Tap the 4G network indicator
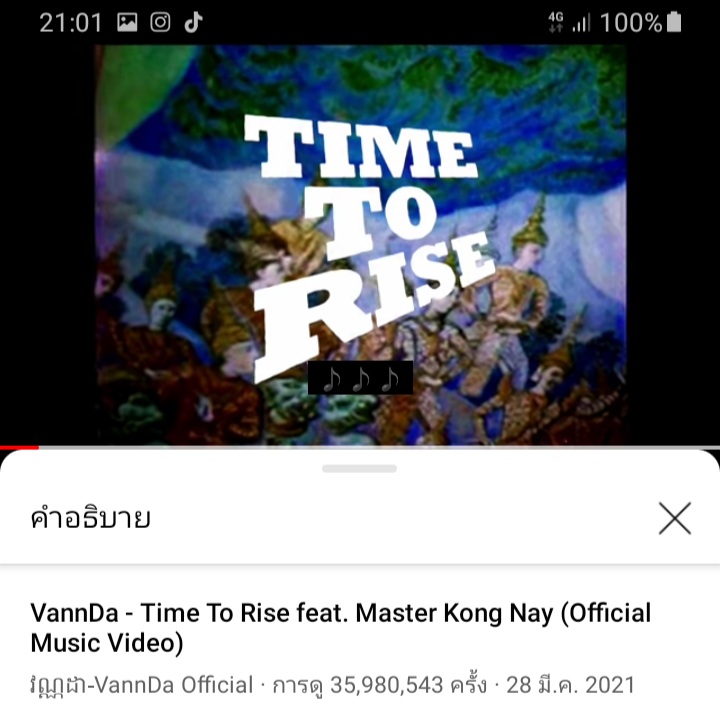720x717 pixels. click(556, 22)
